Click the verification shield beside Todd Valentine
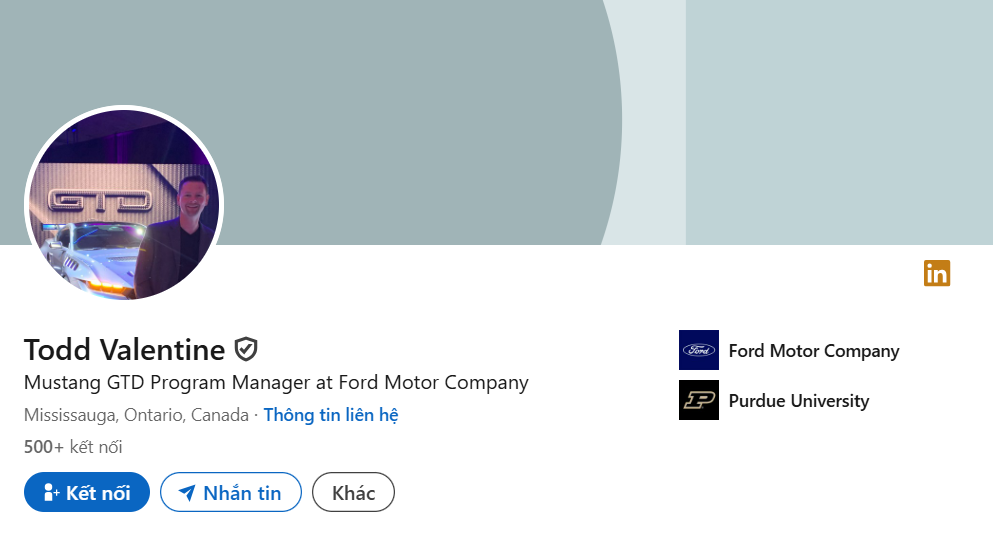This screenshot has width=993, height=541. (246, 349)
